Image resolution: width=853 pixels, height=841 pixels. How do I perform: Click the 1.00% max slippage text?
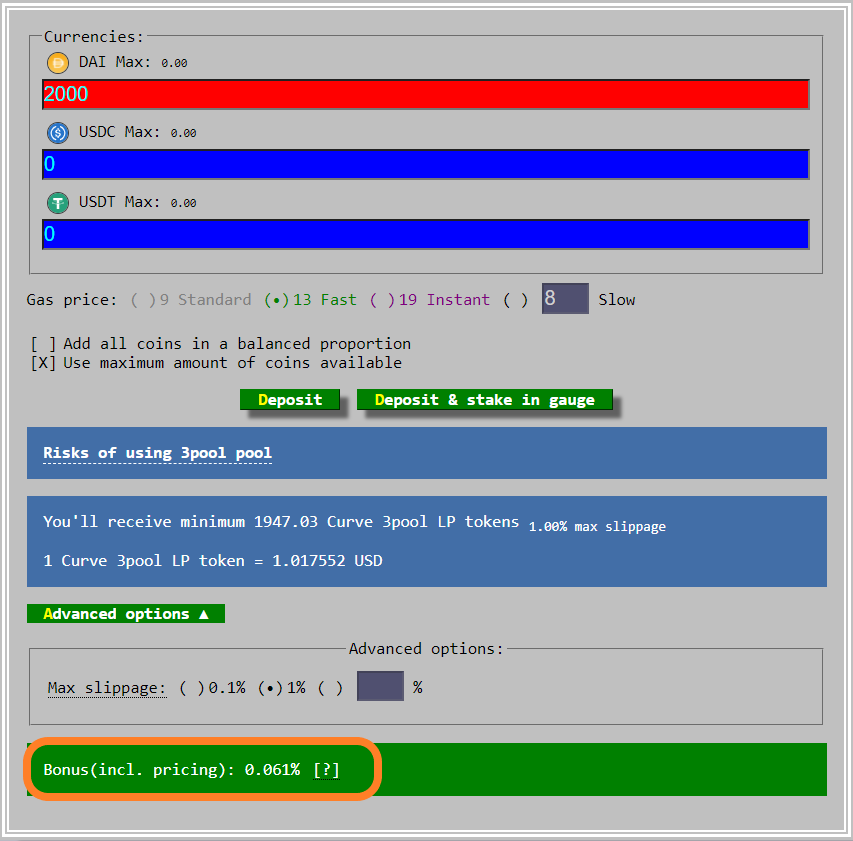597,527
